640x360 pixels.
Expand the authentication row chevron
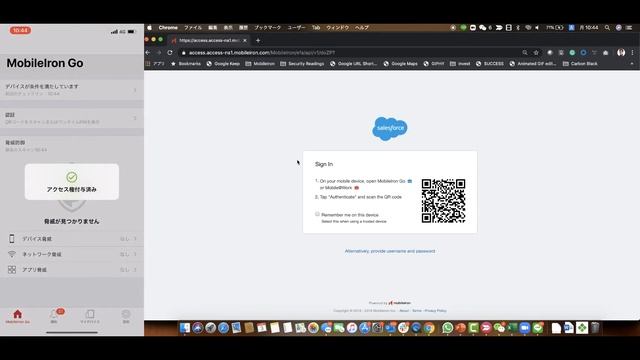(x=135, y=118)
